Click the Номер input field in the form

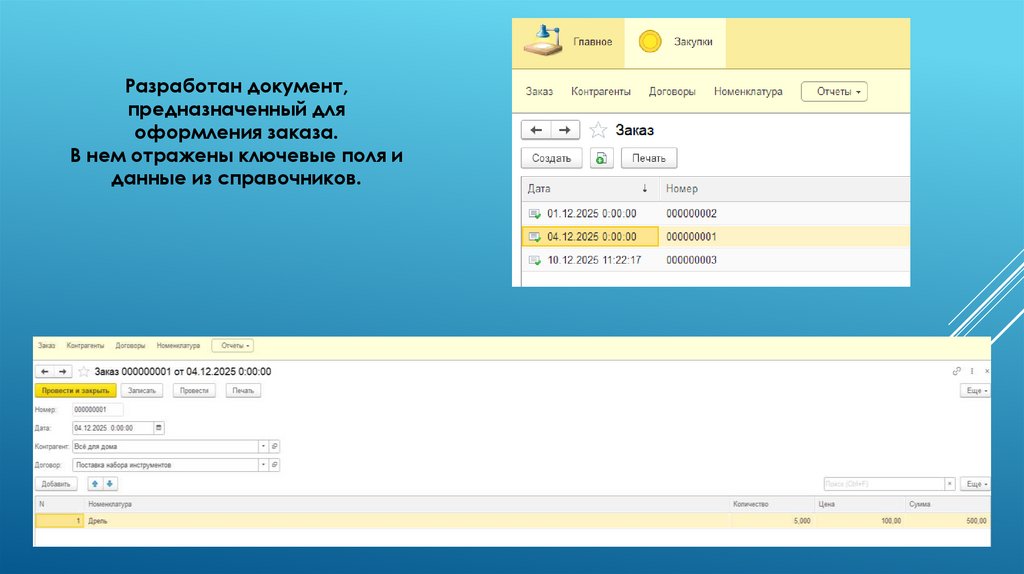[x=97, y=409]
